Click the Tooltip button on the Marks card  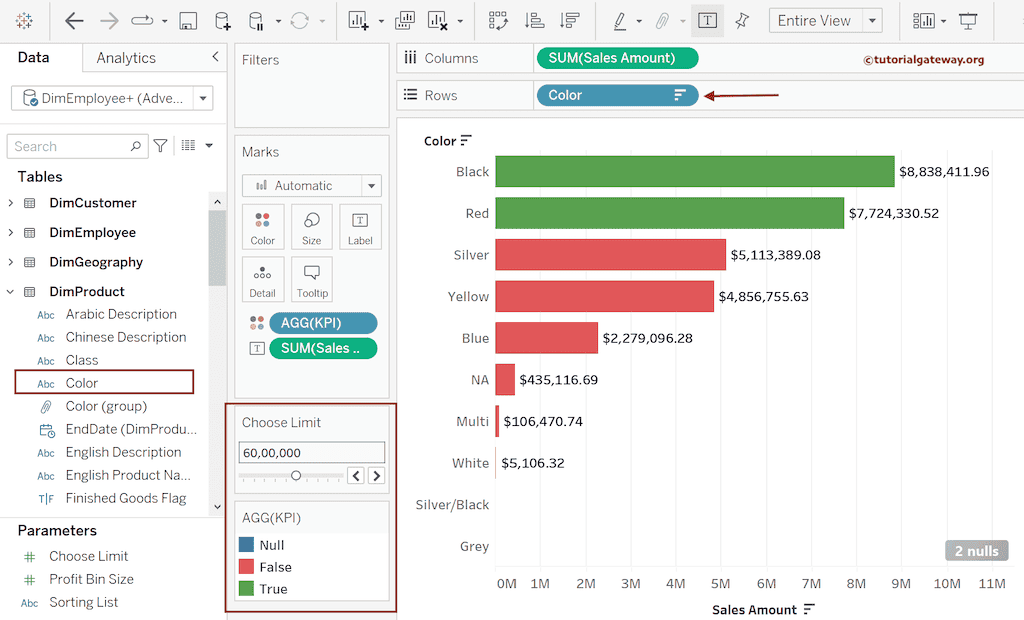311,279
